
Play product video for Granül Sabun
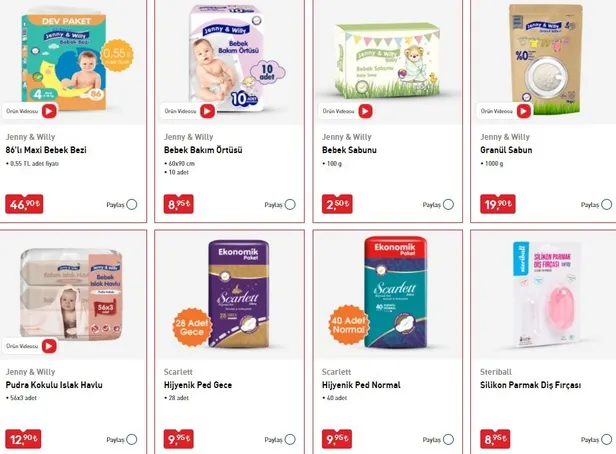(523, 111)
